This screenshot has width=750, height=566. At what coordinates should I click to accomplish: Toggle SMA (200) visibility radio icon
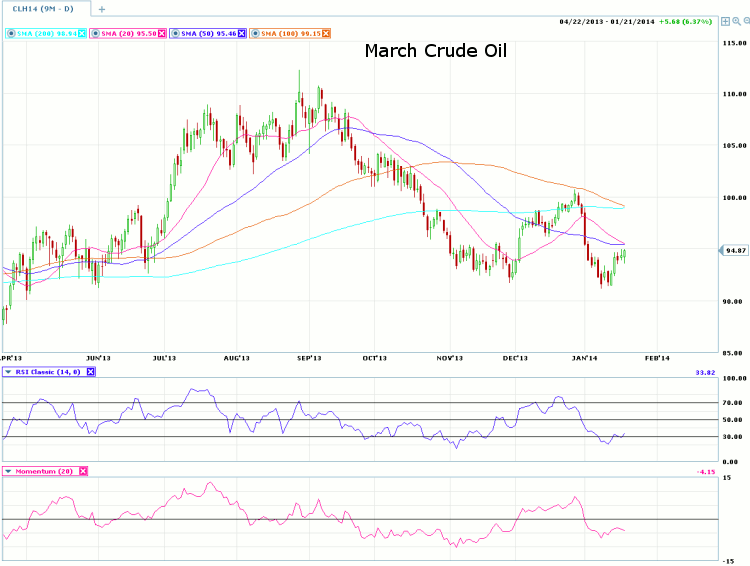pos(9,34)
